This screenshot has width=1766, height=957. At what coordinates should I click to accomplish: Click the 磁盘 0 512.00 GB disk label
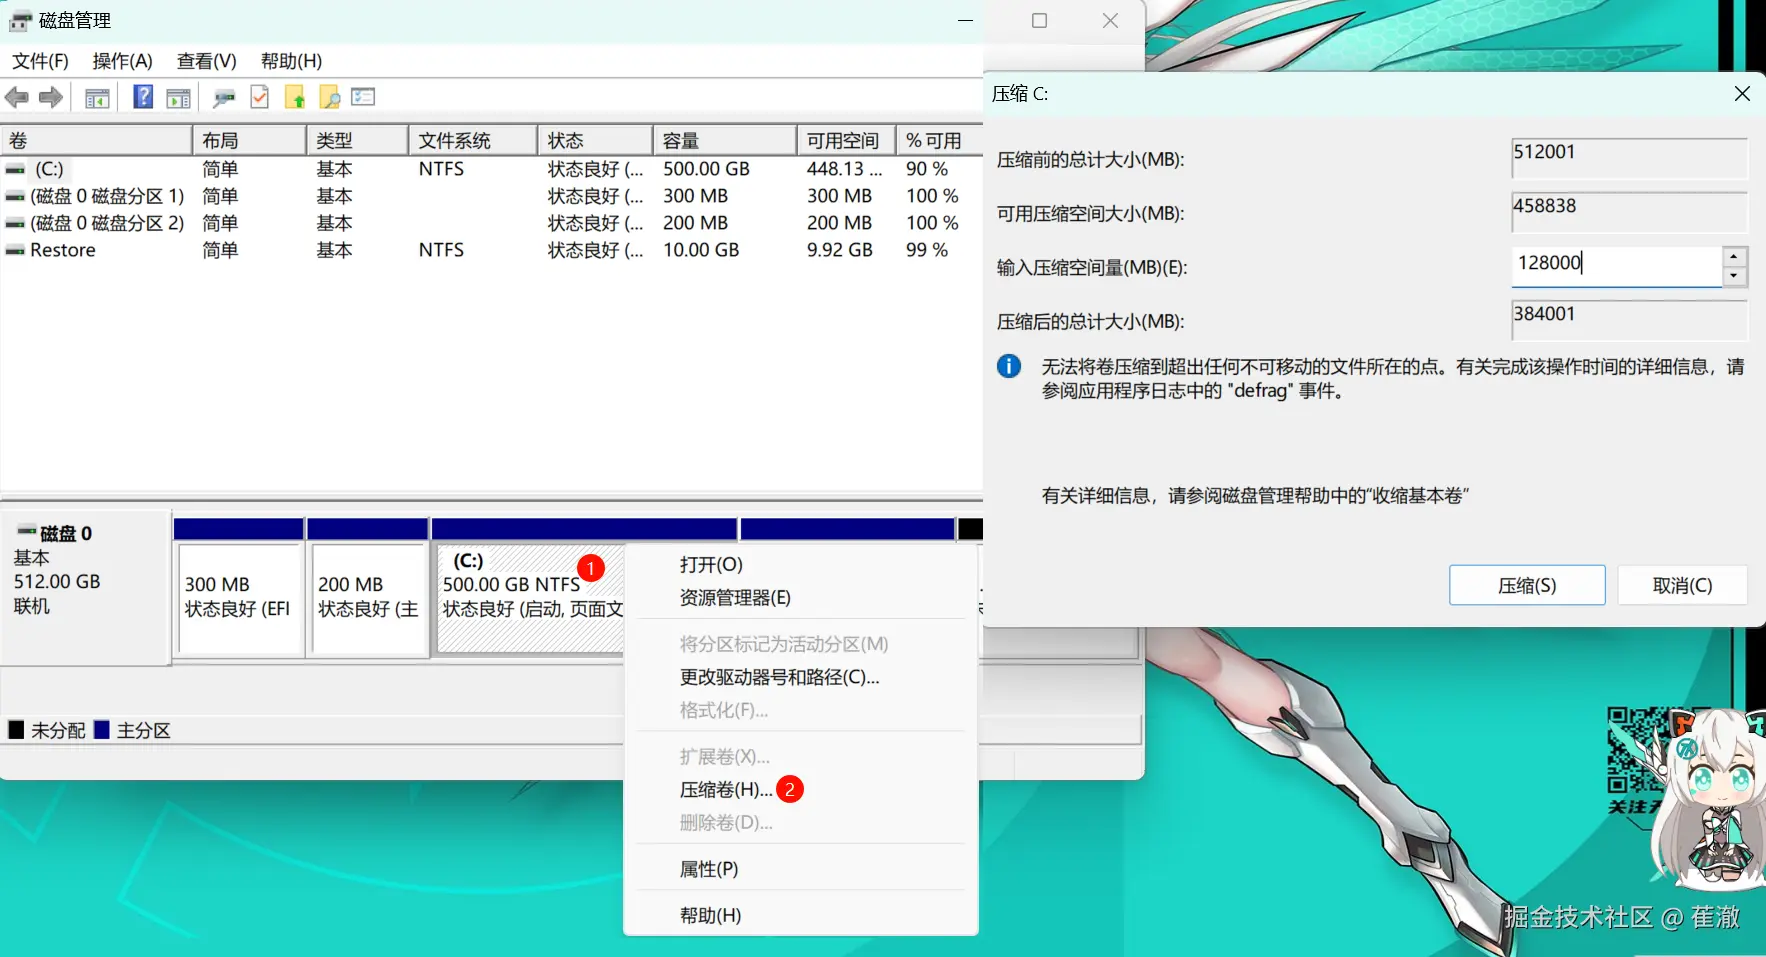point(84,586)
